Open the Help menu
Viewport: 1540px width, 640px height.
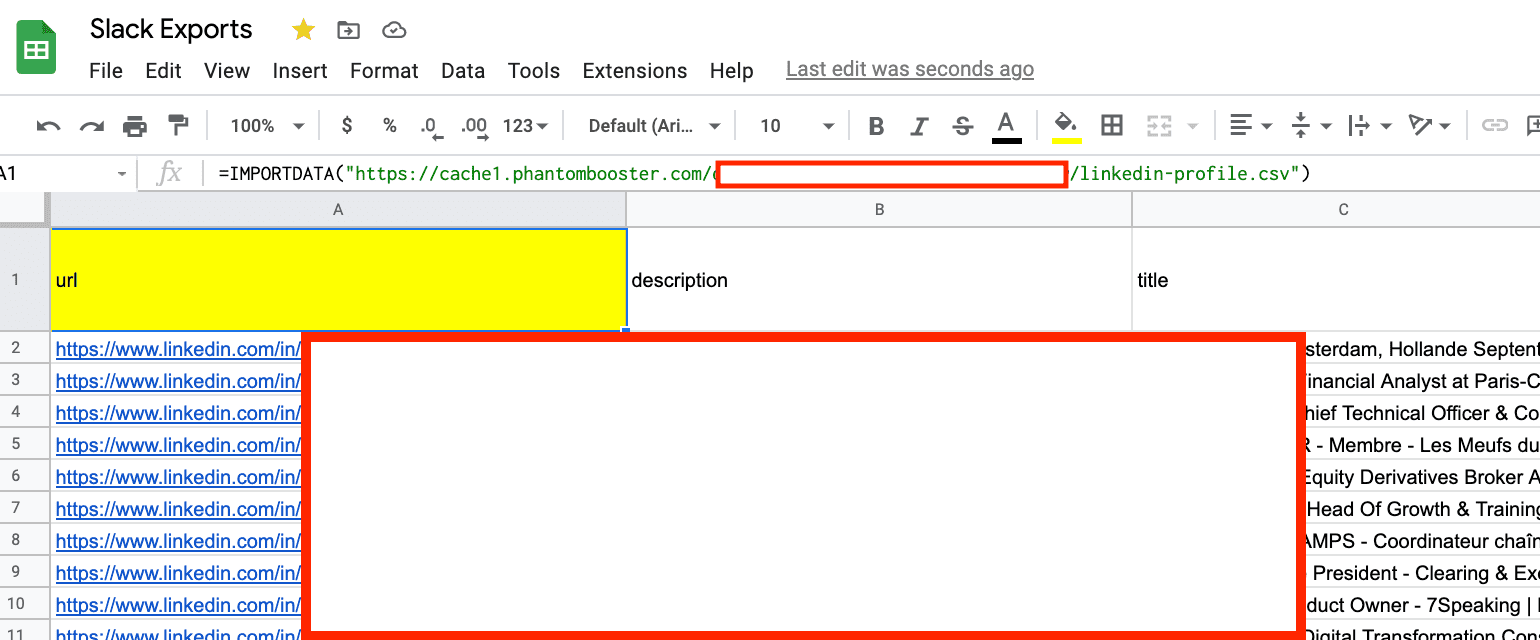click(x=731, y=71)
